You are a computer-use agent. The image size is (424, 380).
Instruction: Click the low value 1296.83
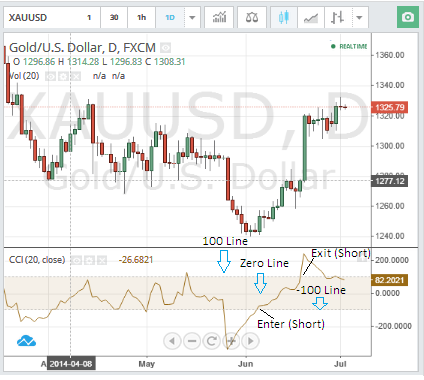click(x=126, y=62)
